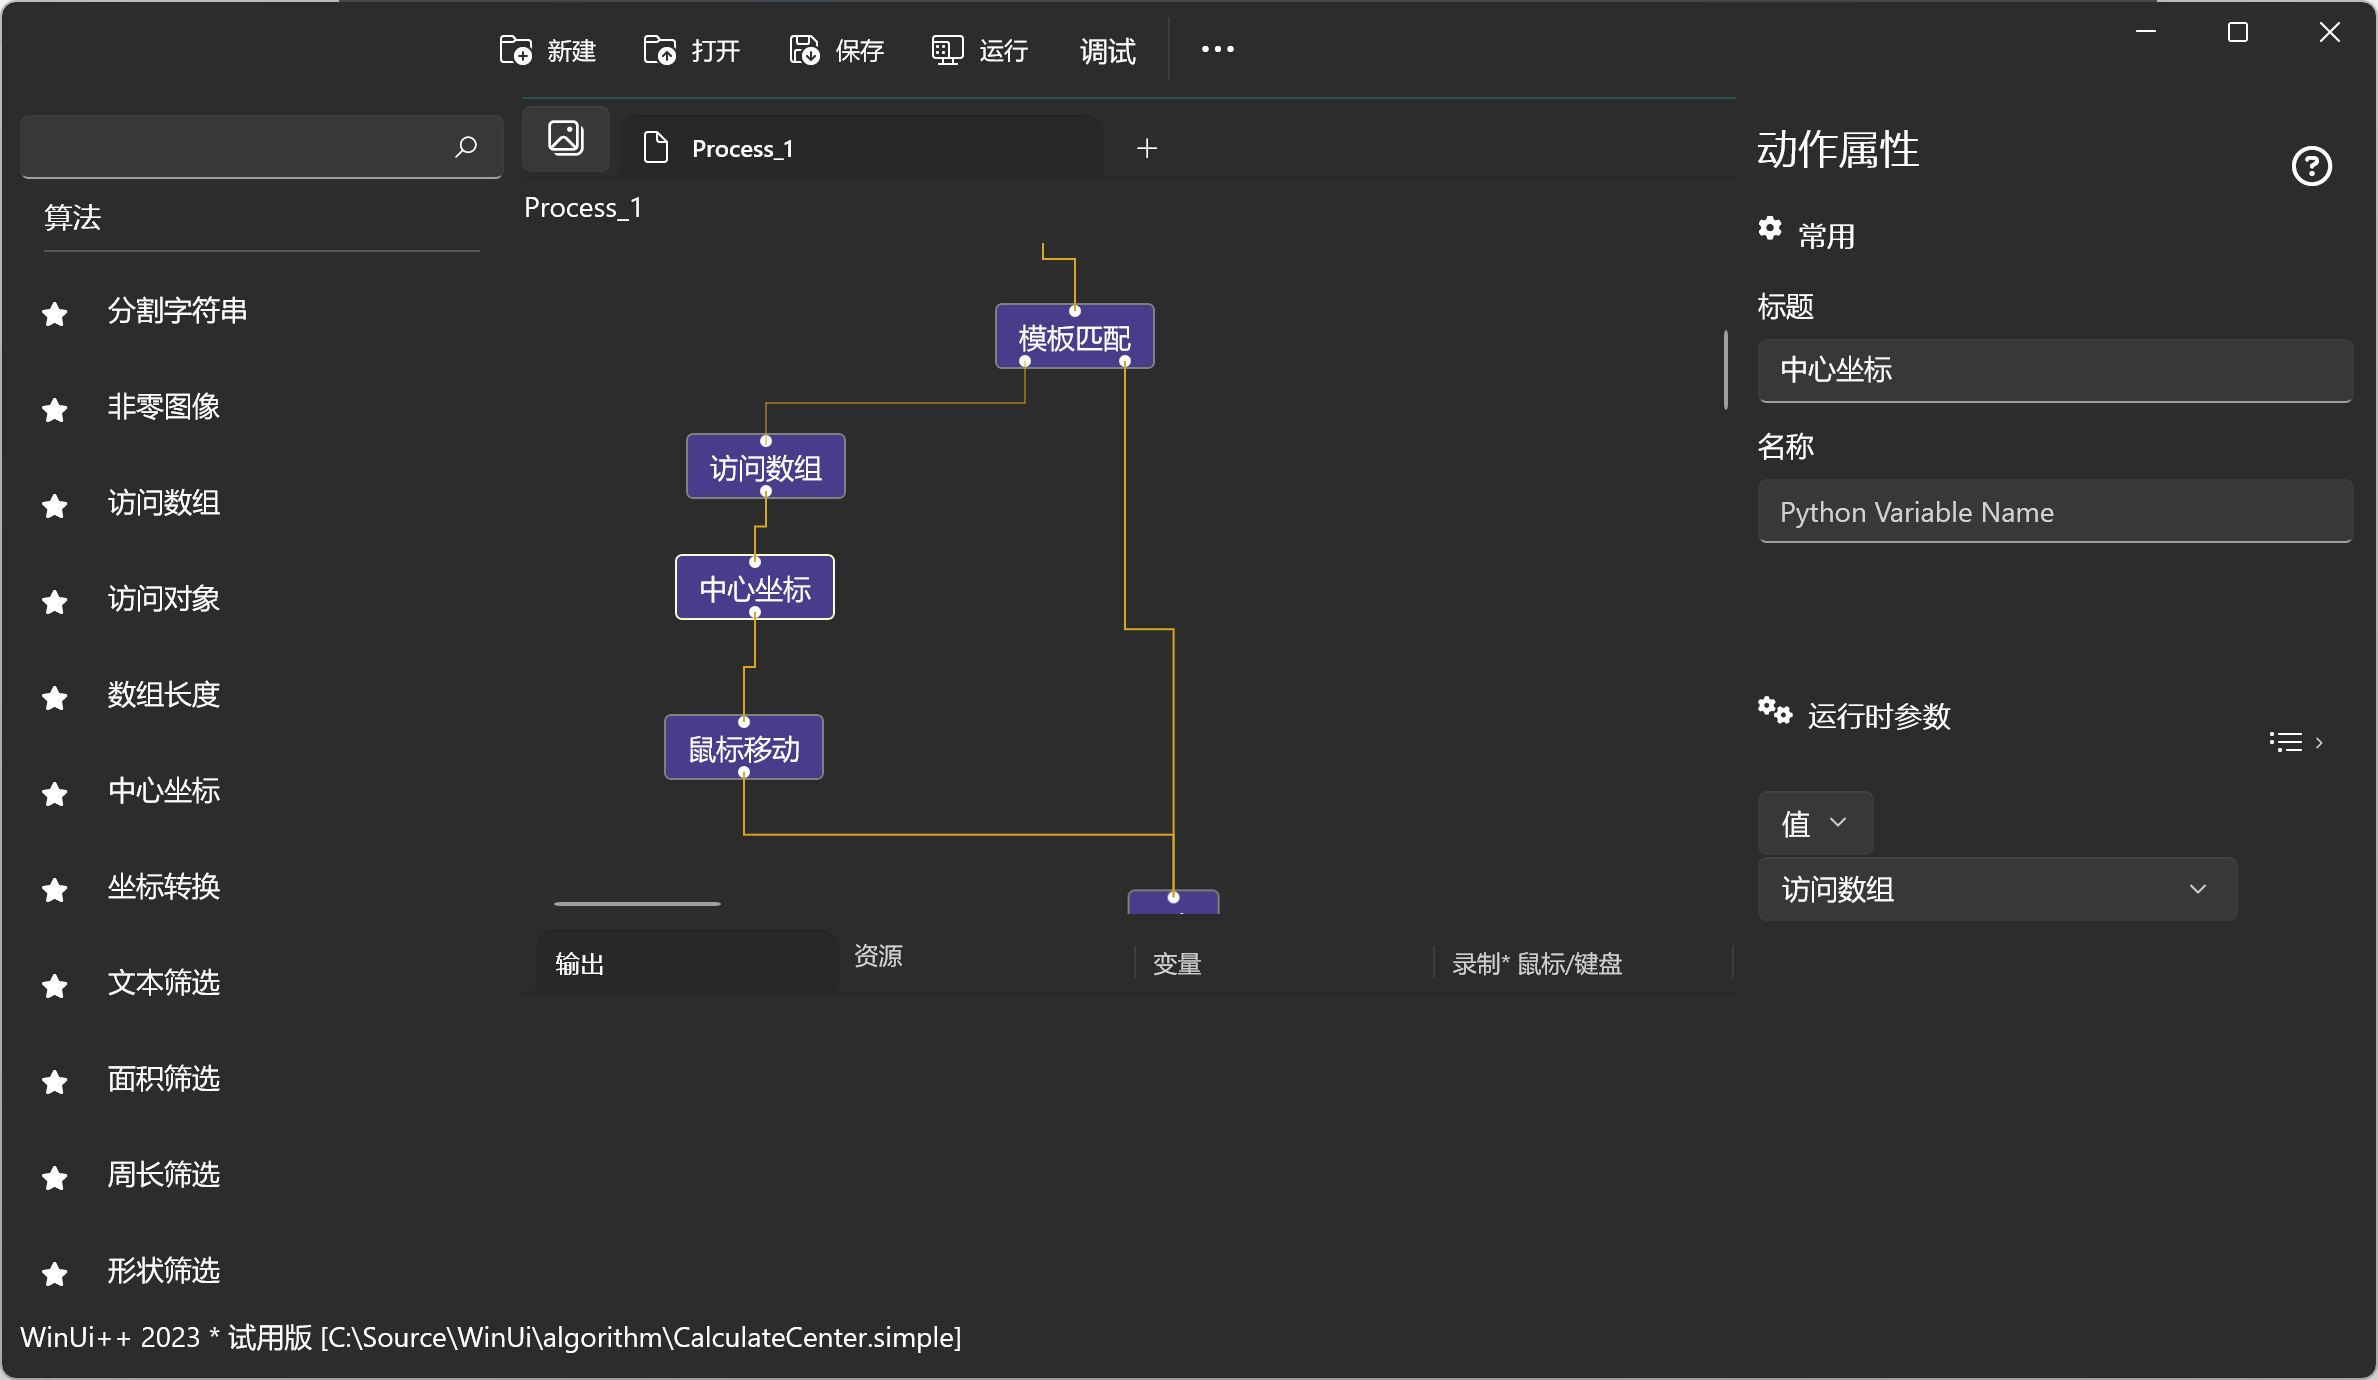The height and width of the screenshot is (1380, 2378).
Task: Open the image resource thumbnail tab
Action: point(565,138)
